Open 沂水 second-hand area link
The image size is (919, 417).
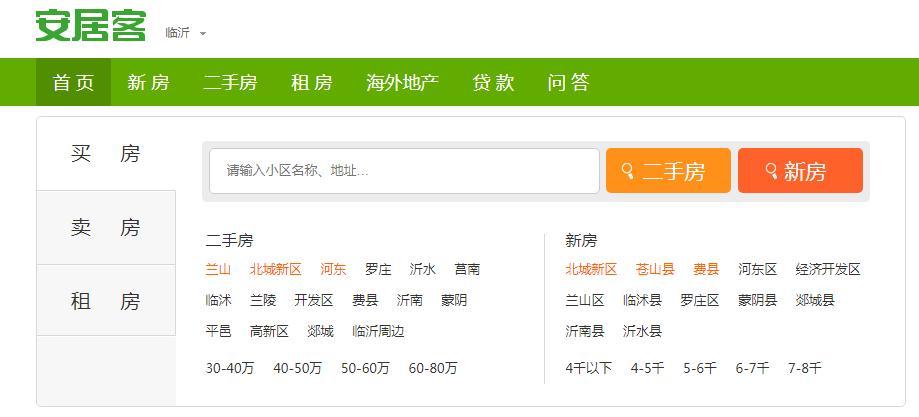423,270
